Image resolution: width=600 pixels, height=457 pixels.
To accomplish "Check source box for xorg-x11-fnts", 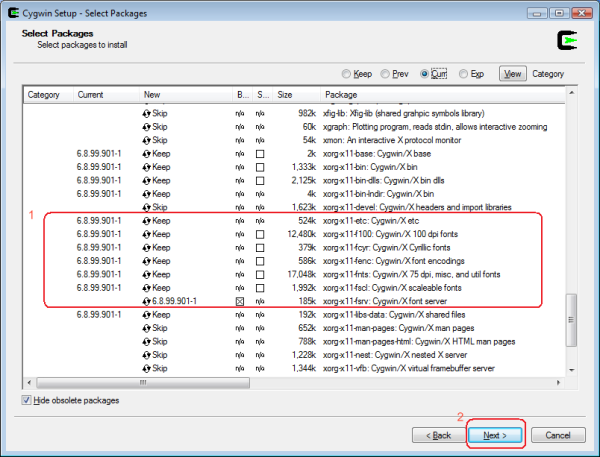I will click(260, 274).
